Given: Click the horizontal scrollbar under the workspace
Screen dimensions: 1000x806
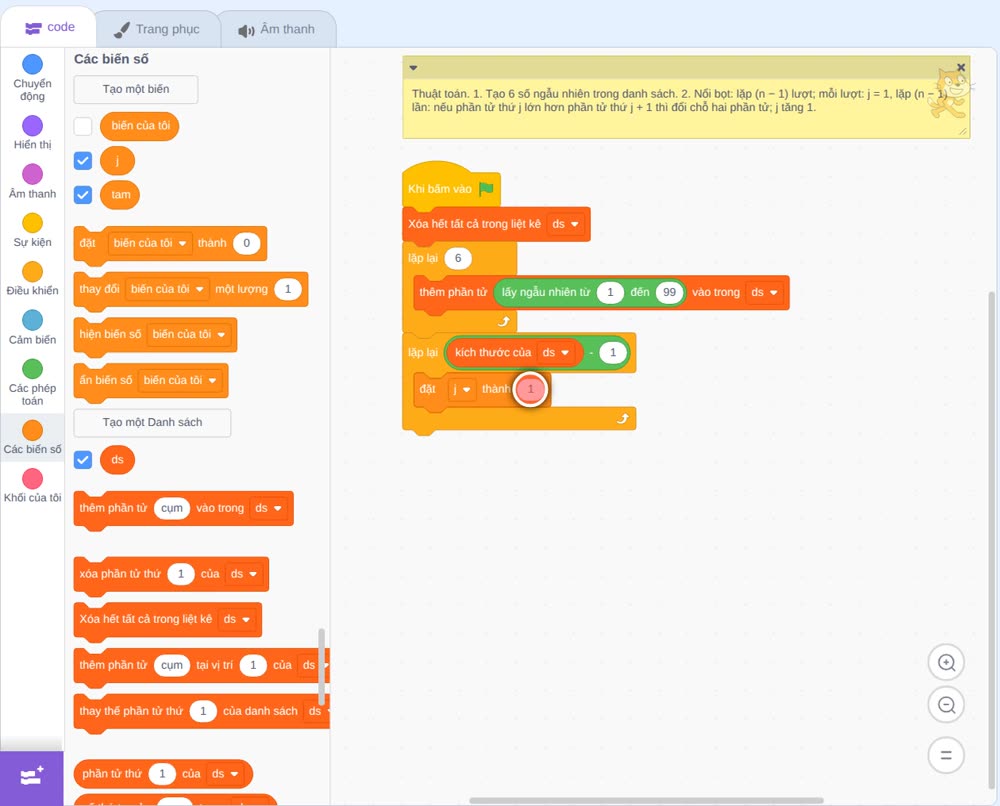Looking at the screenshot, I should click(646, 800).
